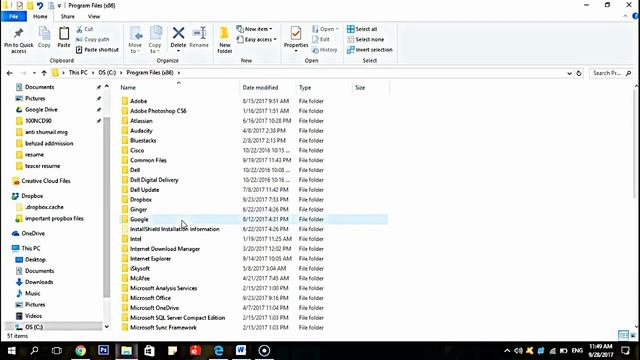Click navigation pane scroll down arrow
Screen dimensions: 640x360
tap(107, 327)
